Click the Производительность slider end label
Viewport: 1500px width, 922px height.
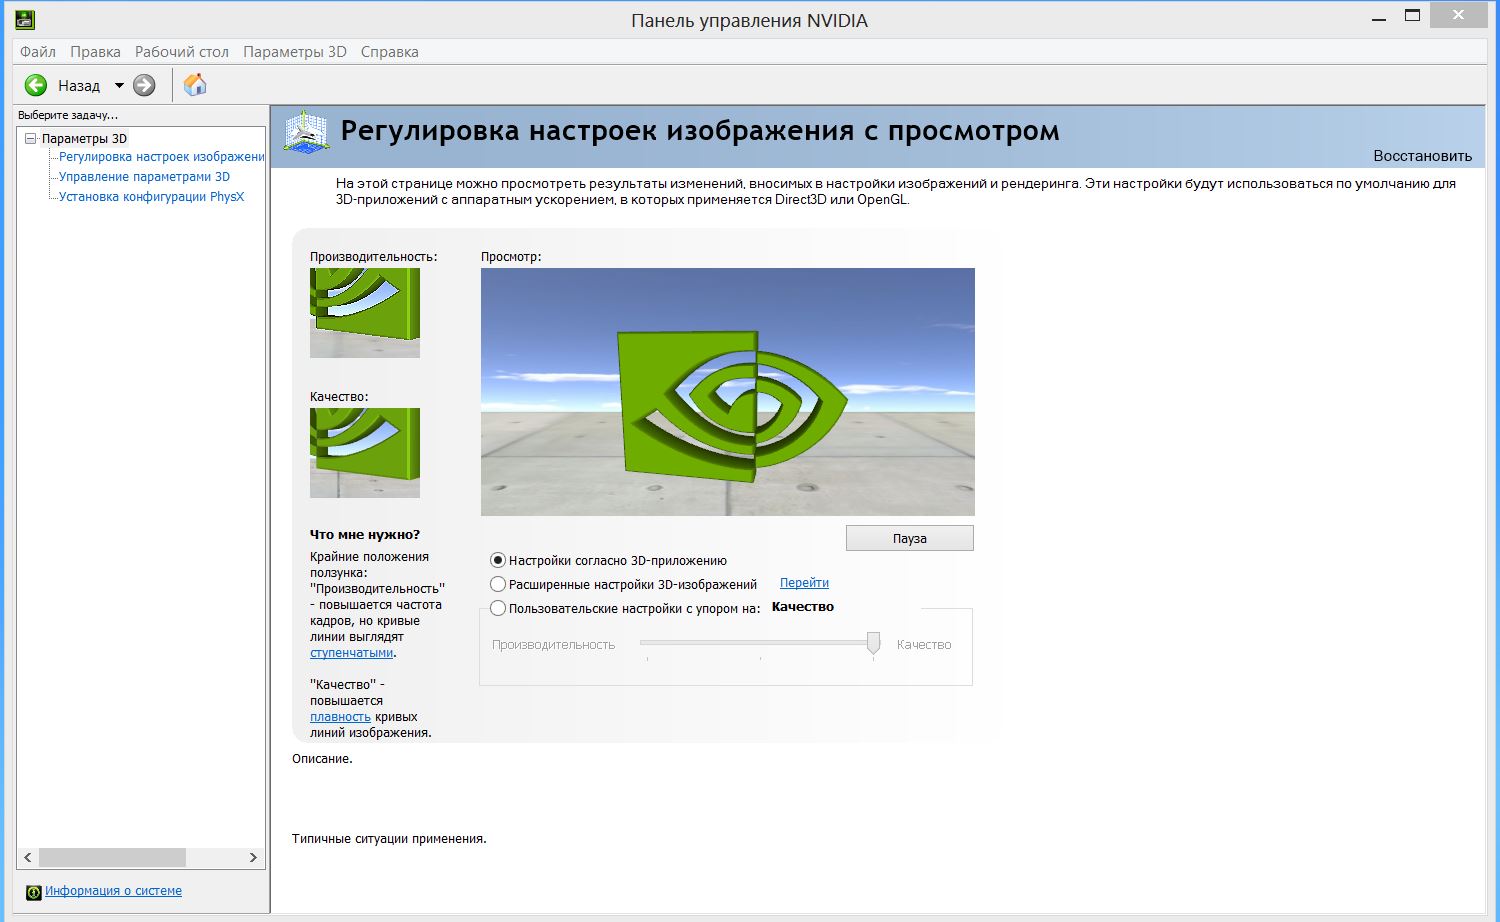pyautogui.click(x=553, y=645)
